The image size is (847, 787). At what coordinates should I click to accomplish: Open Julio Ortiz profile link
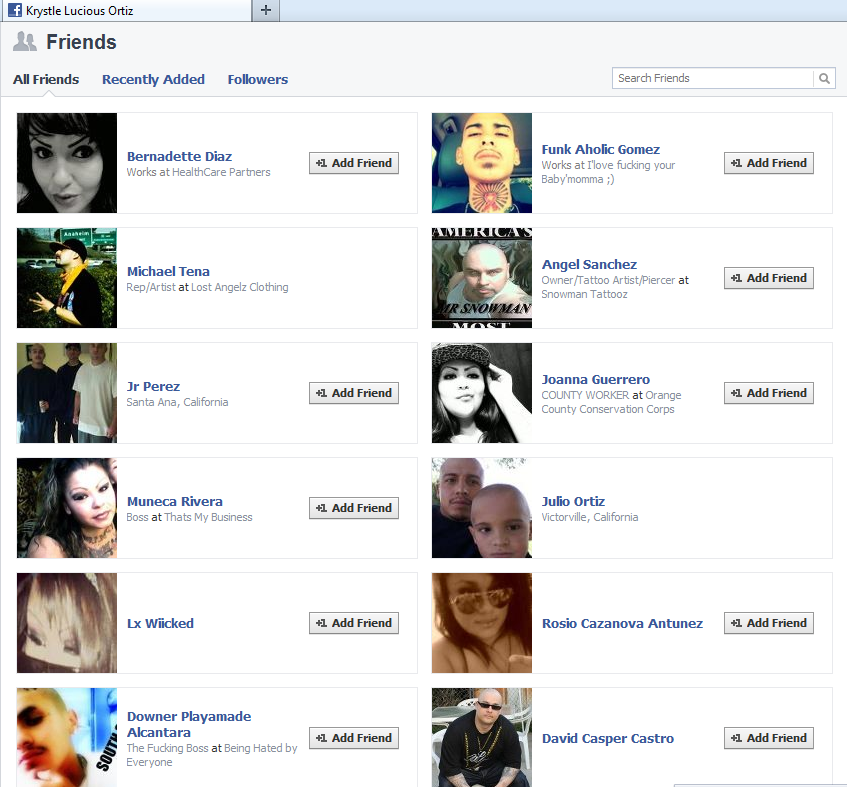tap(573, 501)
